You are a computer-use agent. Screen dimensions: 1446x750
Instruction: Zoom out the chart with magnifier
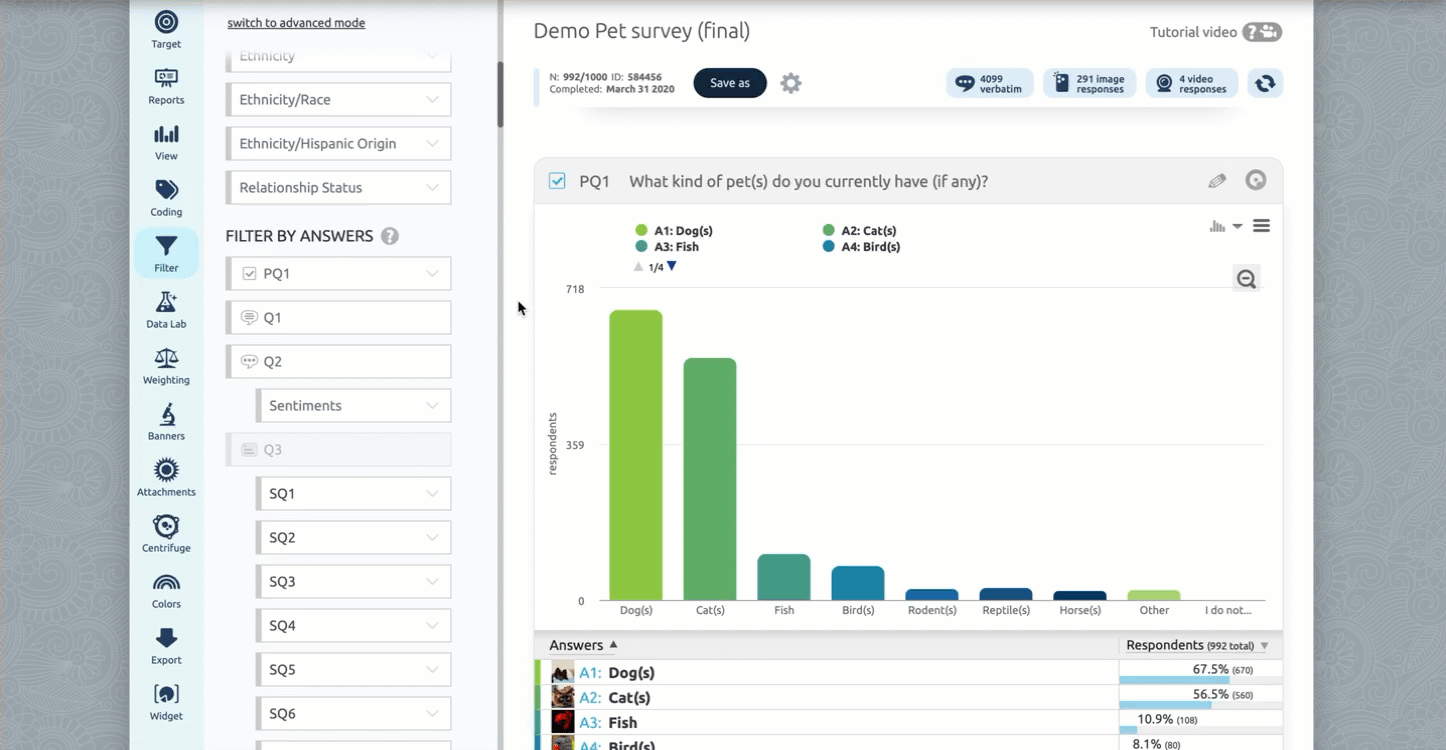pyautogui.click(x=1246, y=279)
